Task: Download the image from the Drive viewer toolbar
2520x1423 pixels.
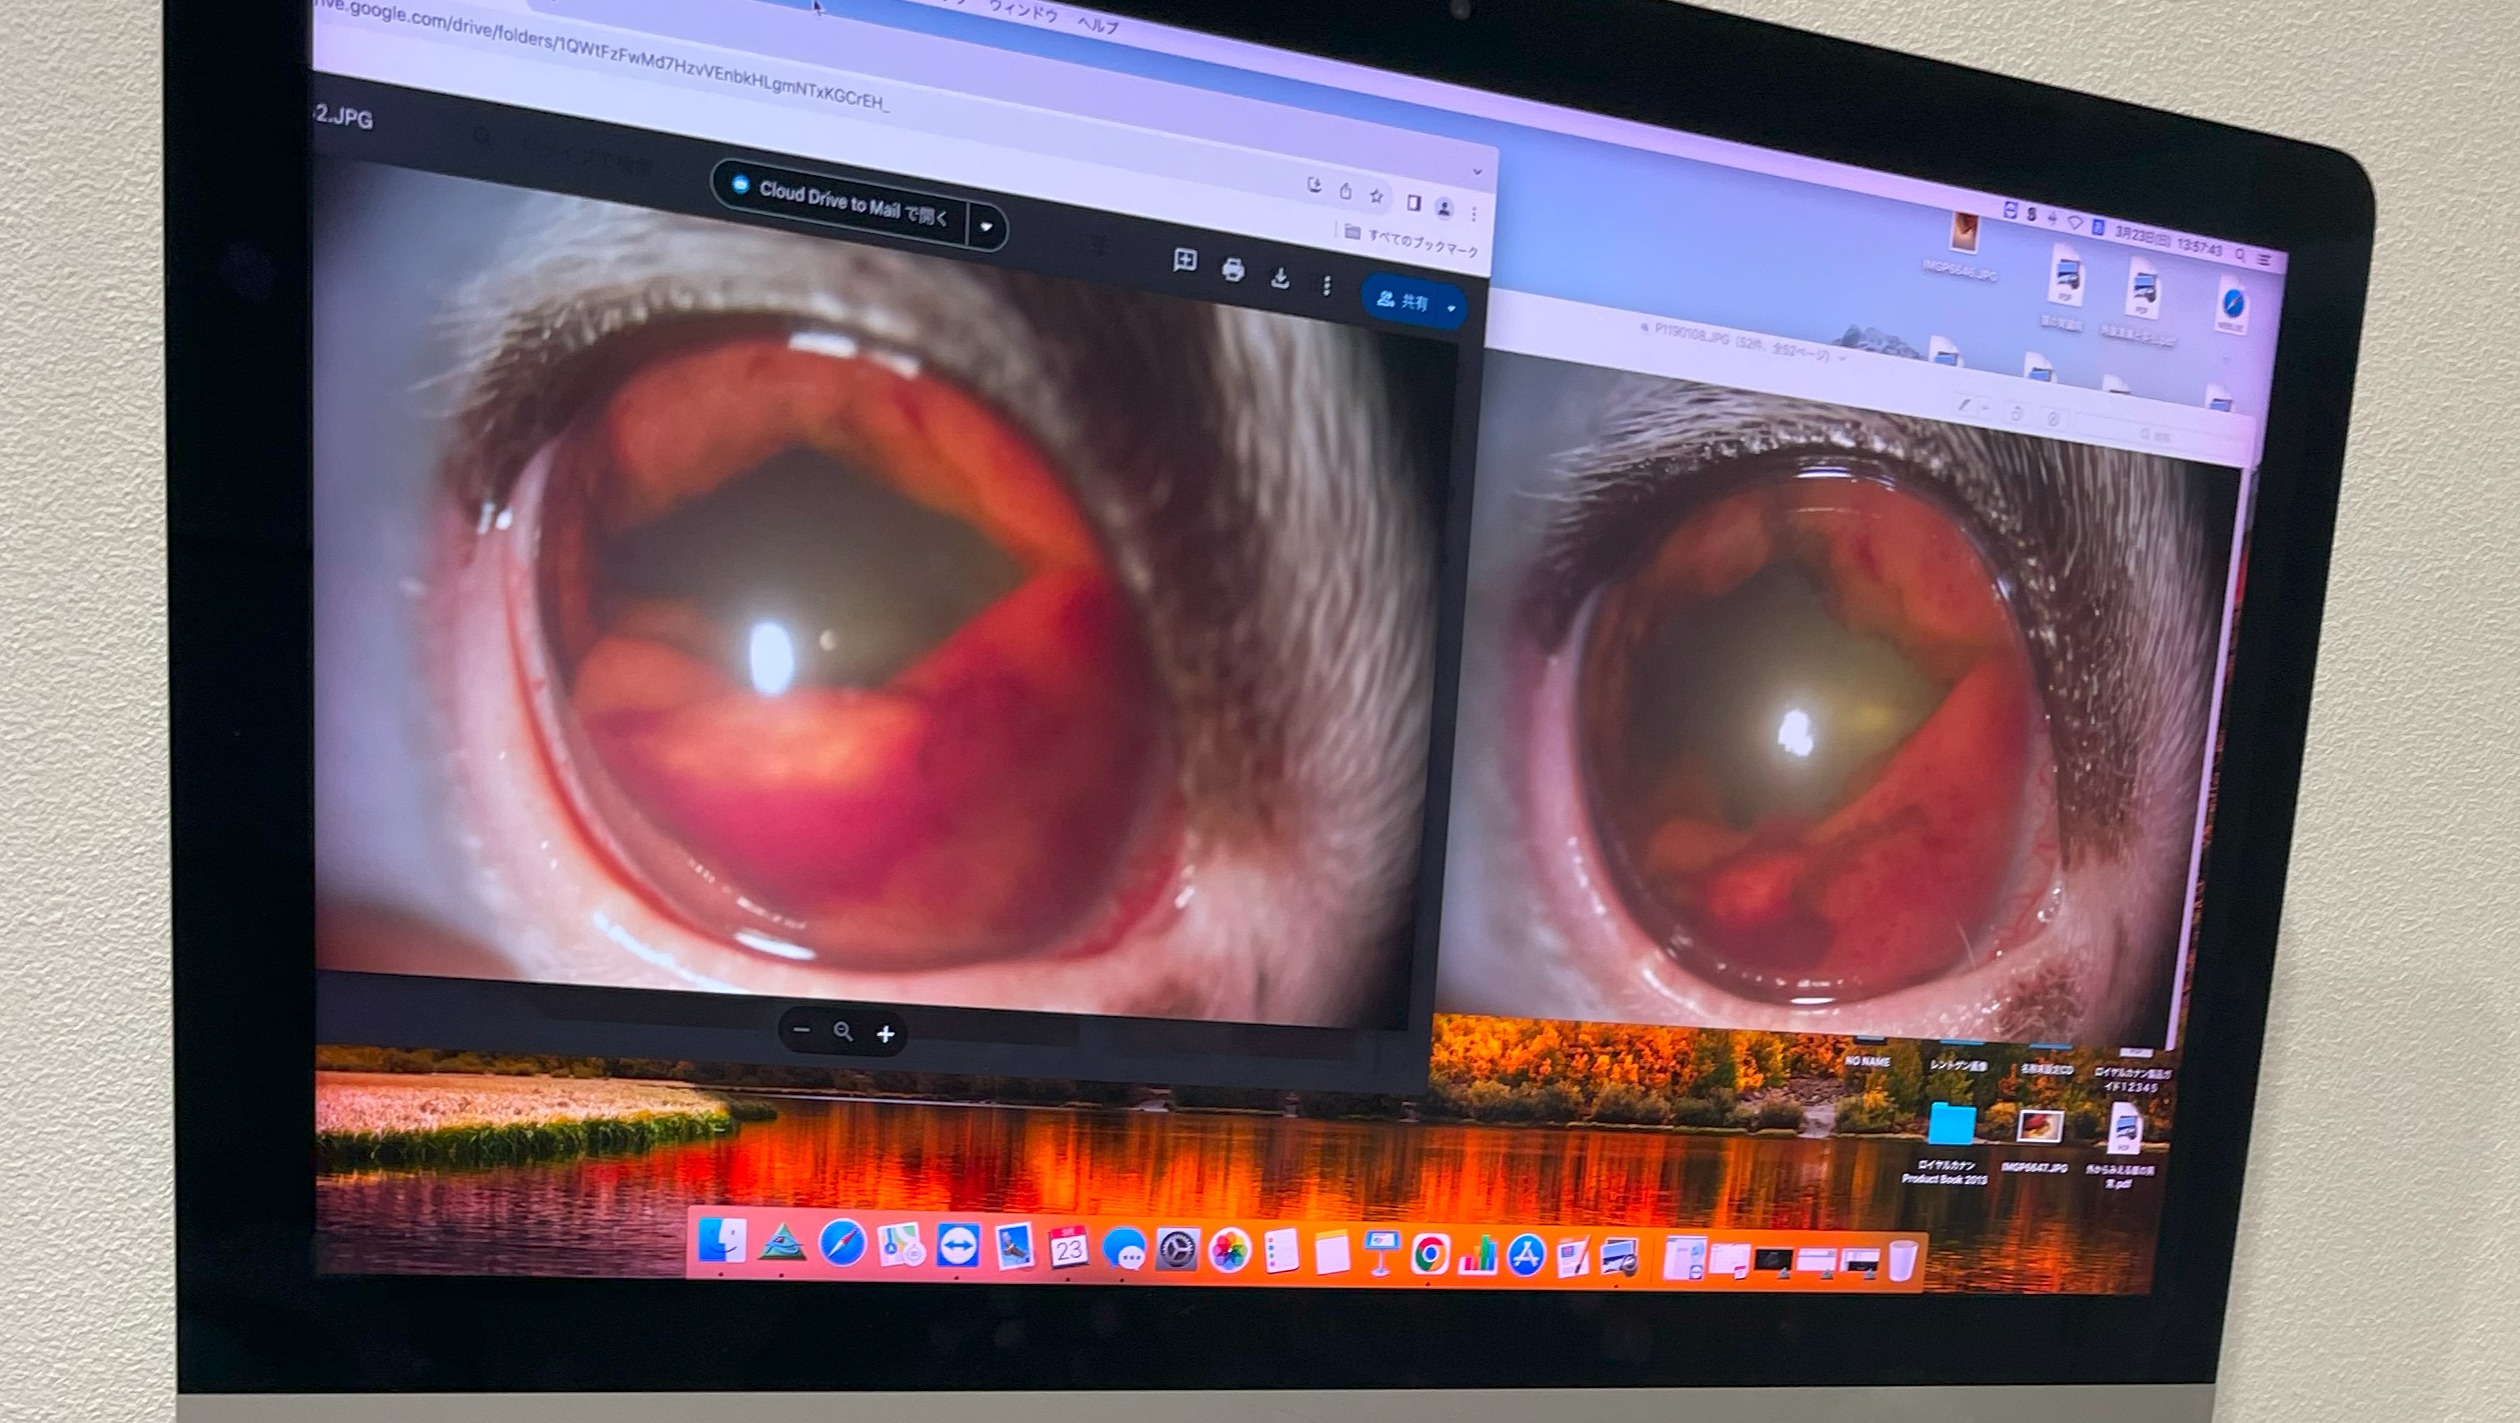Action: 1280,278
